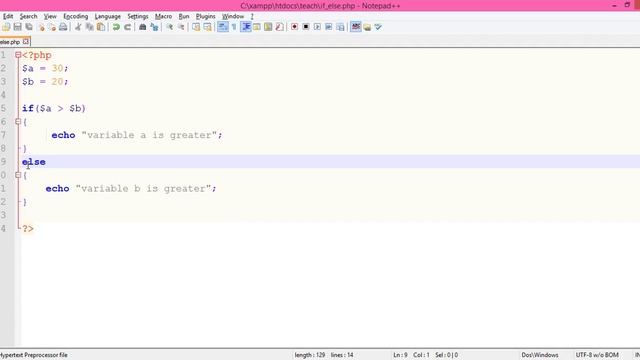Open the Edit menu
The width and height of the screenshot is (640, 360).
pos(8,16)
